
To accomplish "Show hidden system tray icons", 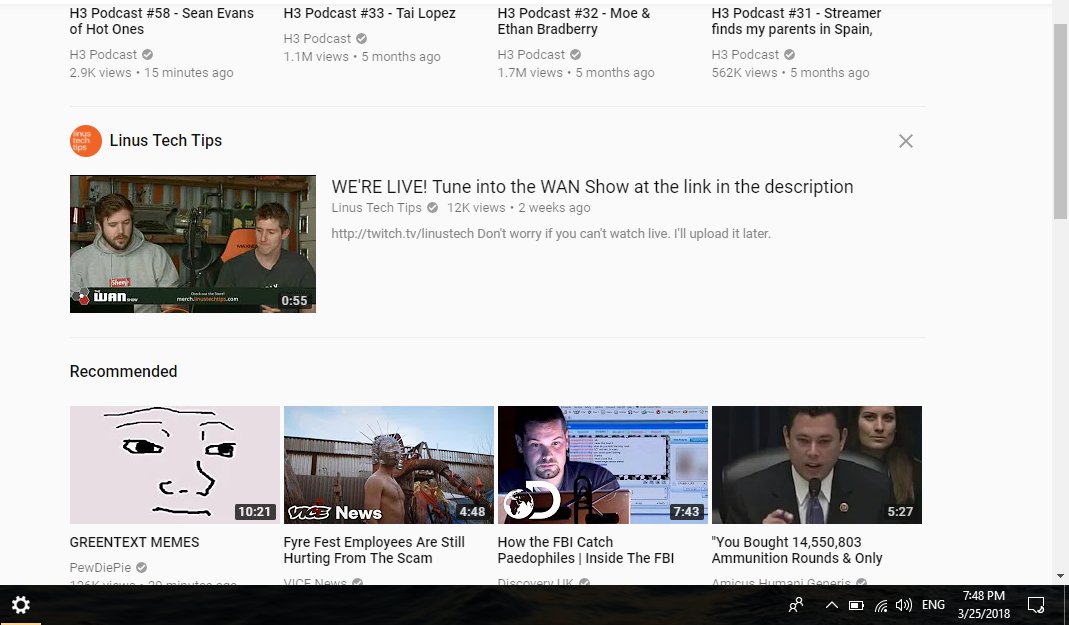I will pos(832,605).
